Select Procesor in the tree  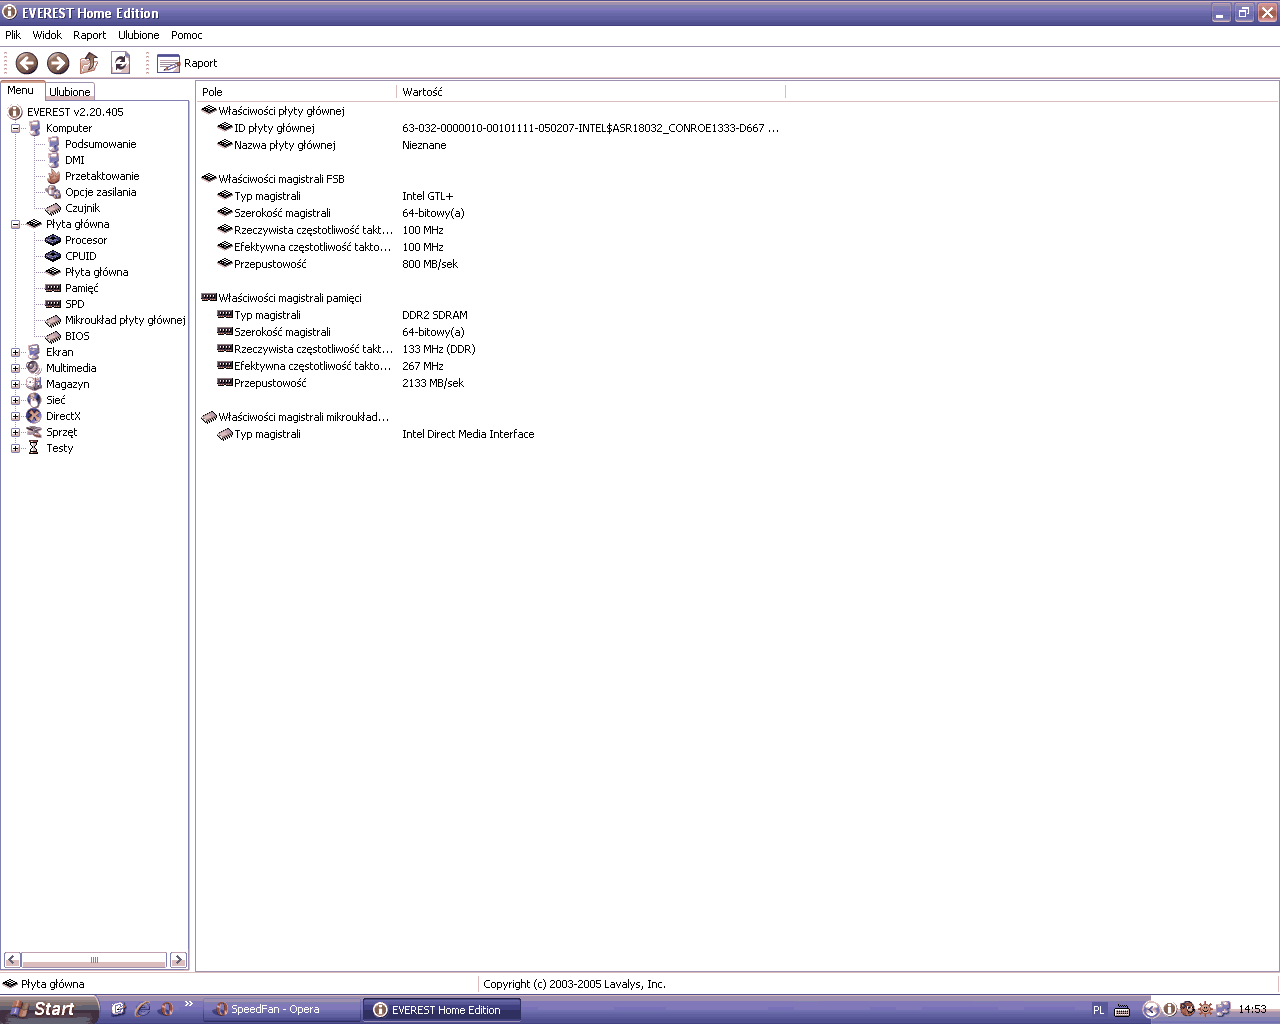point(85,240)
